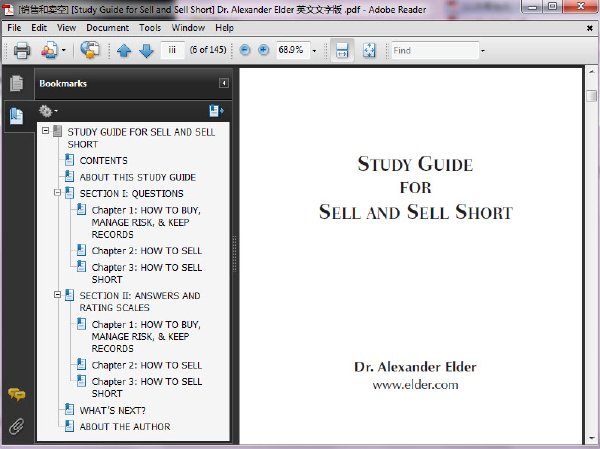Click the document vertical scrollbar thumb
The width and height of the screenshot is (600, 449).
592,96
